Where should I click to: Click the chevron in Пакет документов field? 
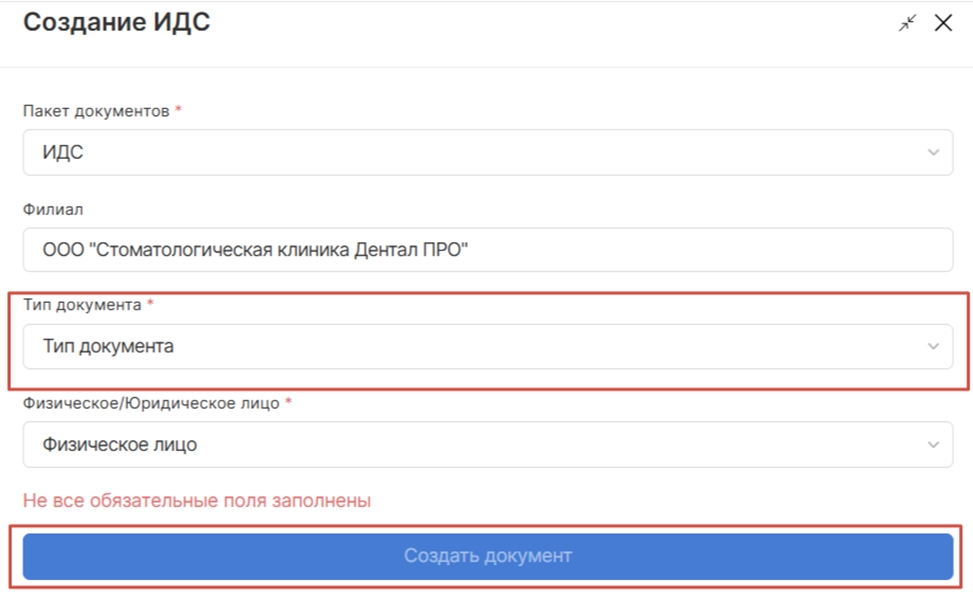tap(933, 152)
